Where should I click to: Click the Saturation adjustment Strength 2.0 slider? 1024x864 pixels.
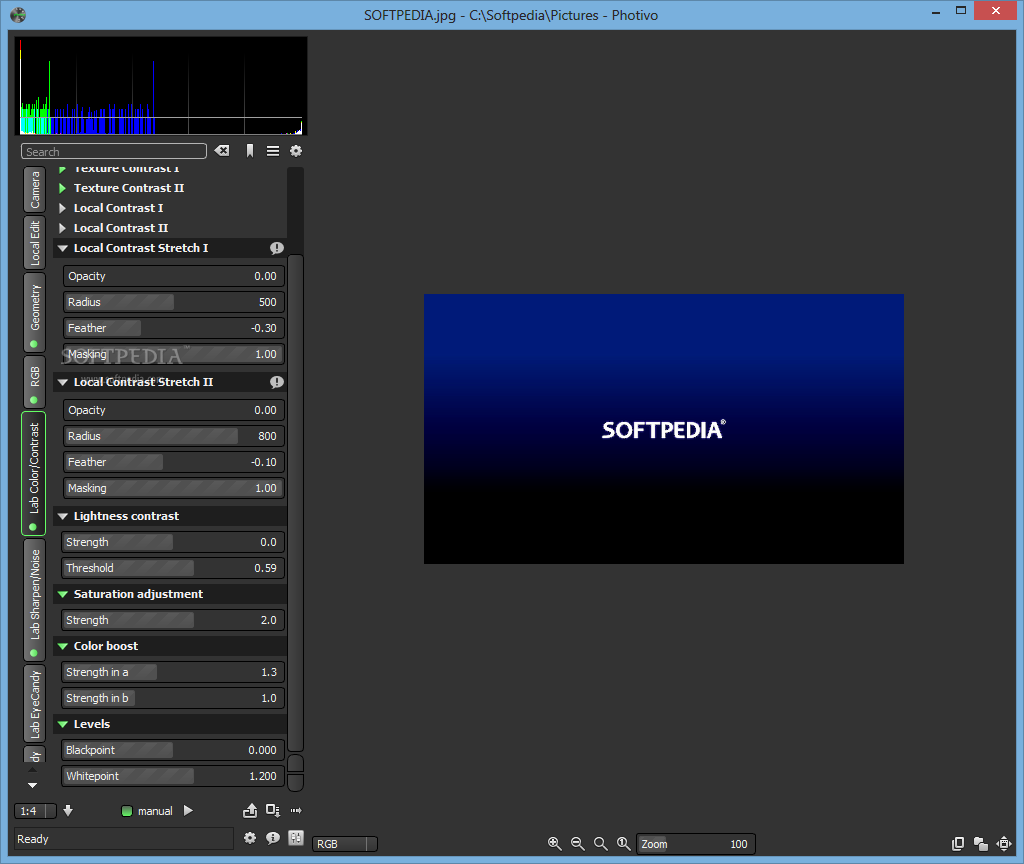tap(173, 620)
